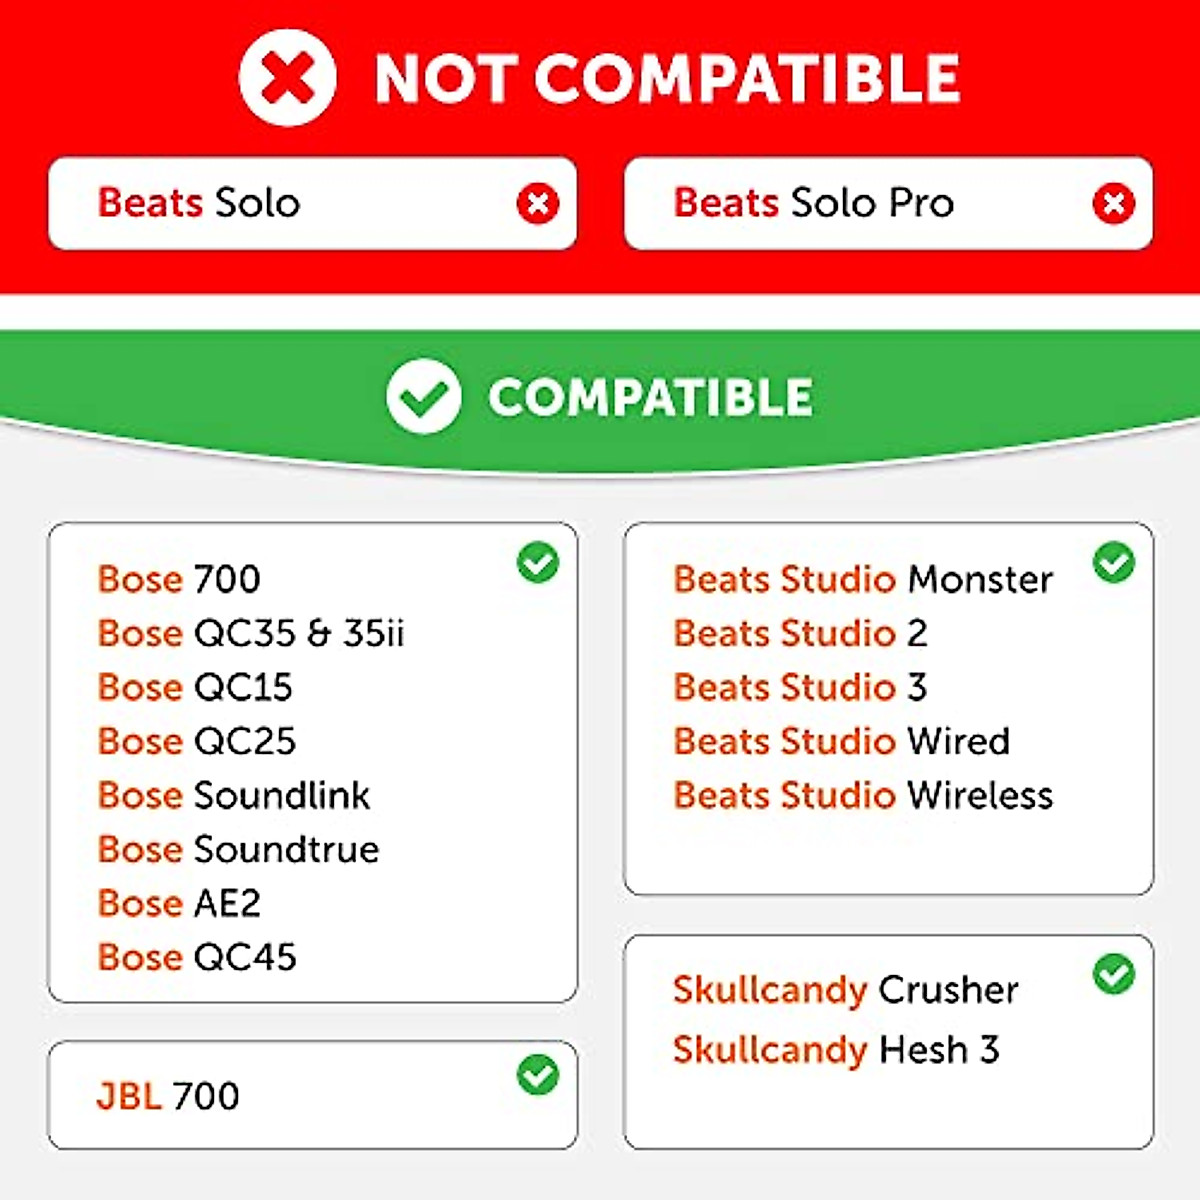The width and height of the screenshot is (1200, 1200).
Task: Click the large white X icon beside NOT COMPATIBLE
Action: click(287, 78)
